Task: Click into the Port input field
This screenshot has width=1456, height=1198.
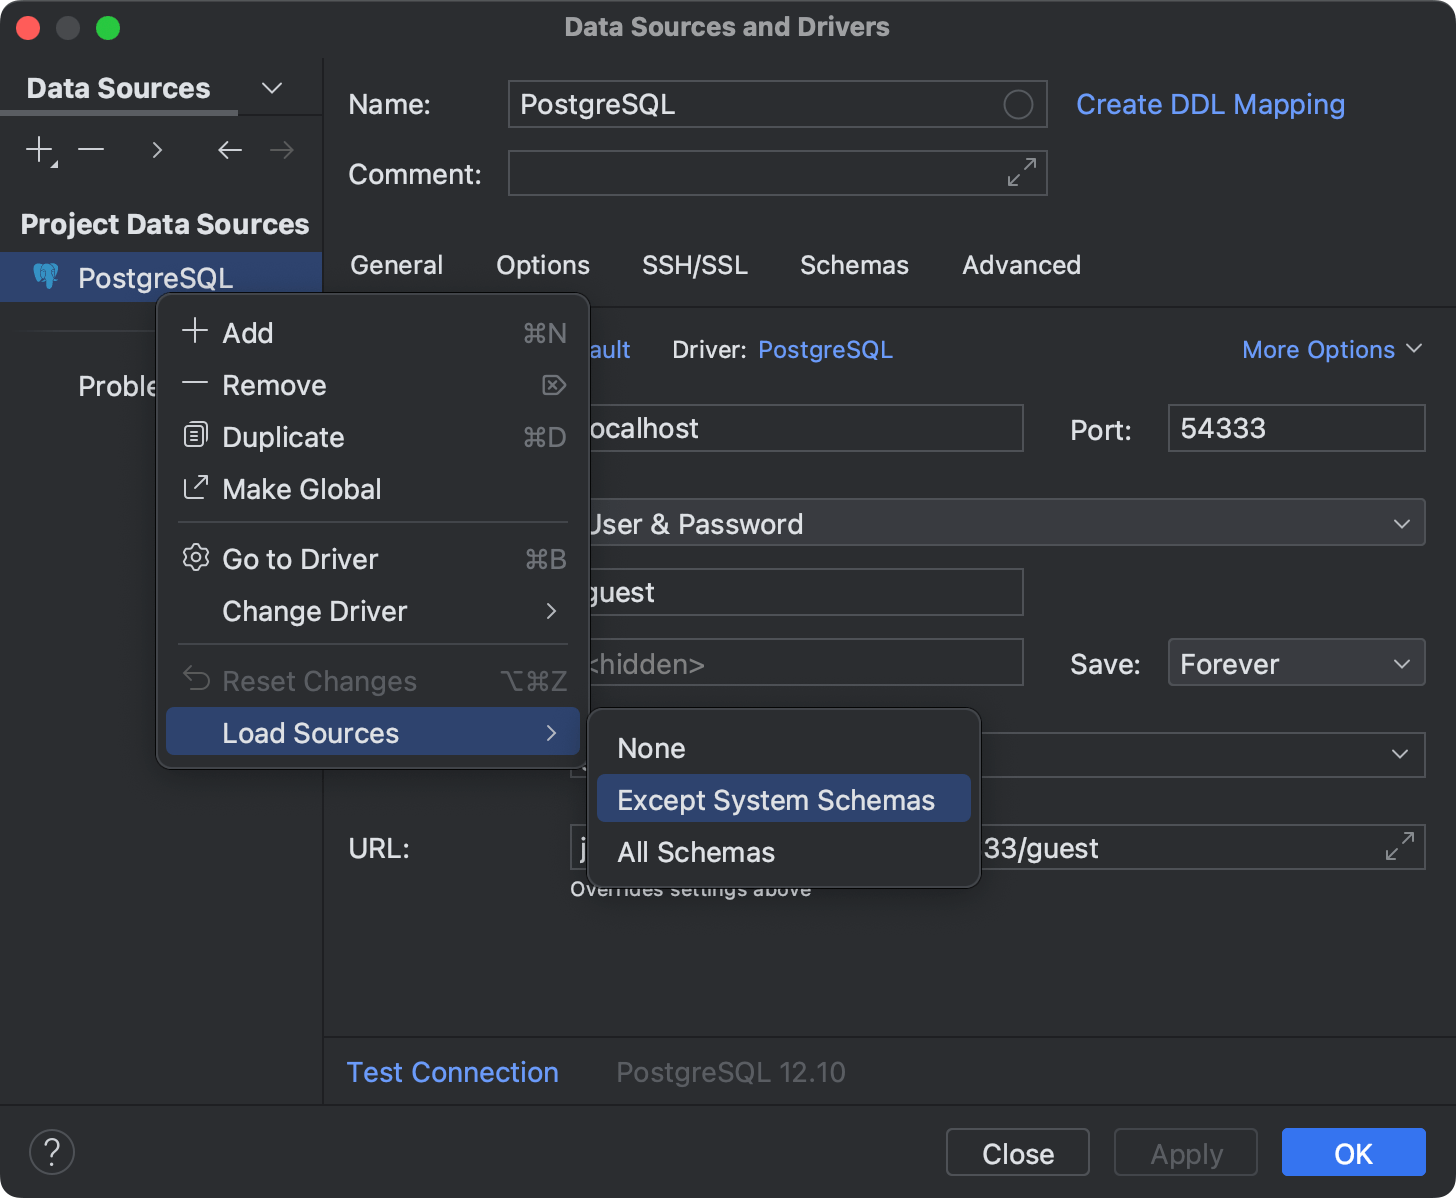Action: (1296, 428)
